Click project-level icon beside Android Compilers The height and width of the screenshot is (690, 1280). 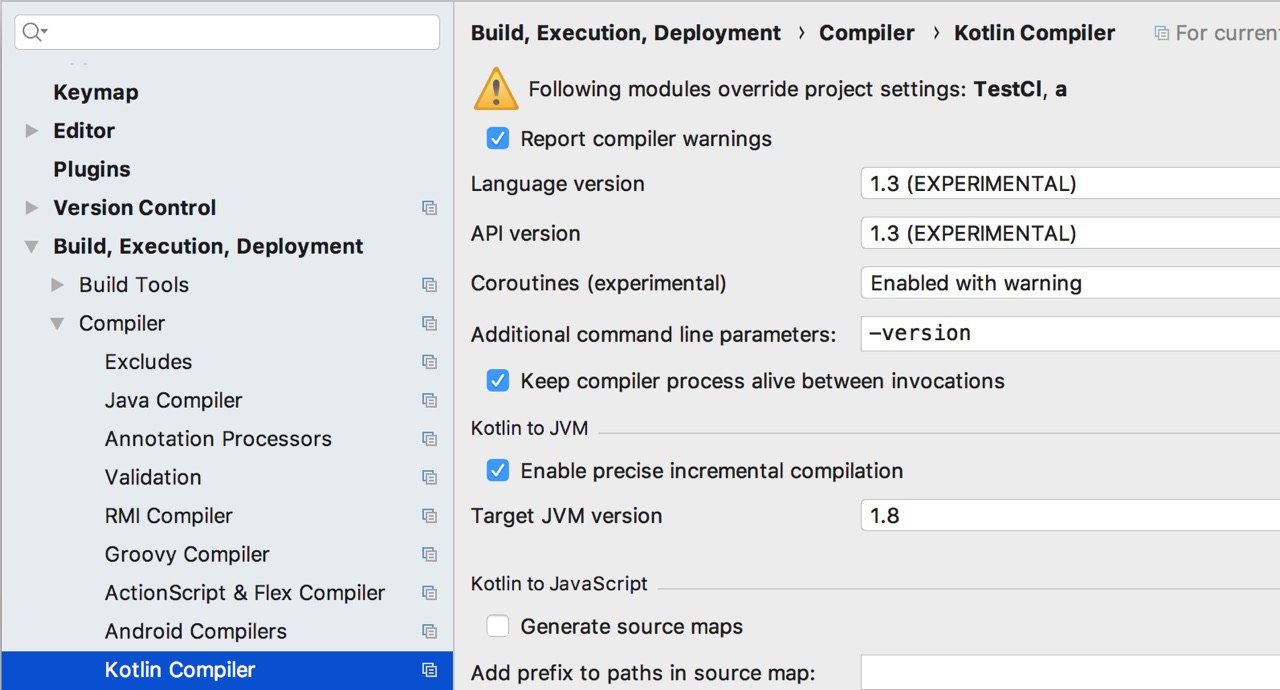point(429,632)
